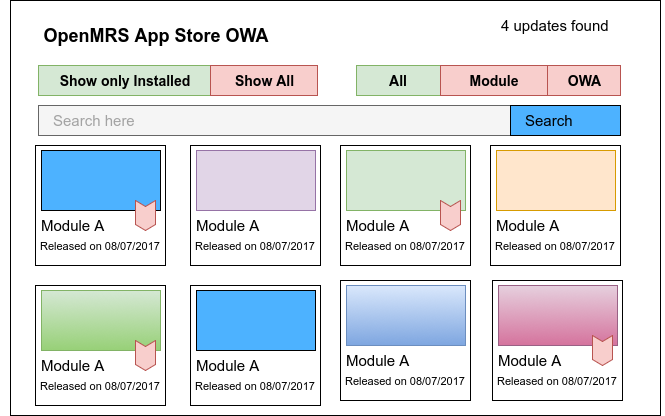
Task: Select the pink gradient module image
Action: pyautogui.click(x=558, y=315)
